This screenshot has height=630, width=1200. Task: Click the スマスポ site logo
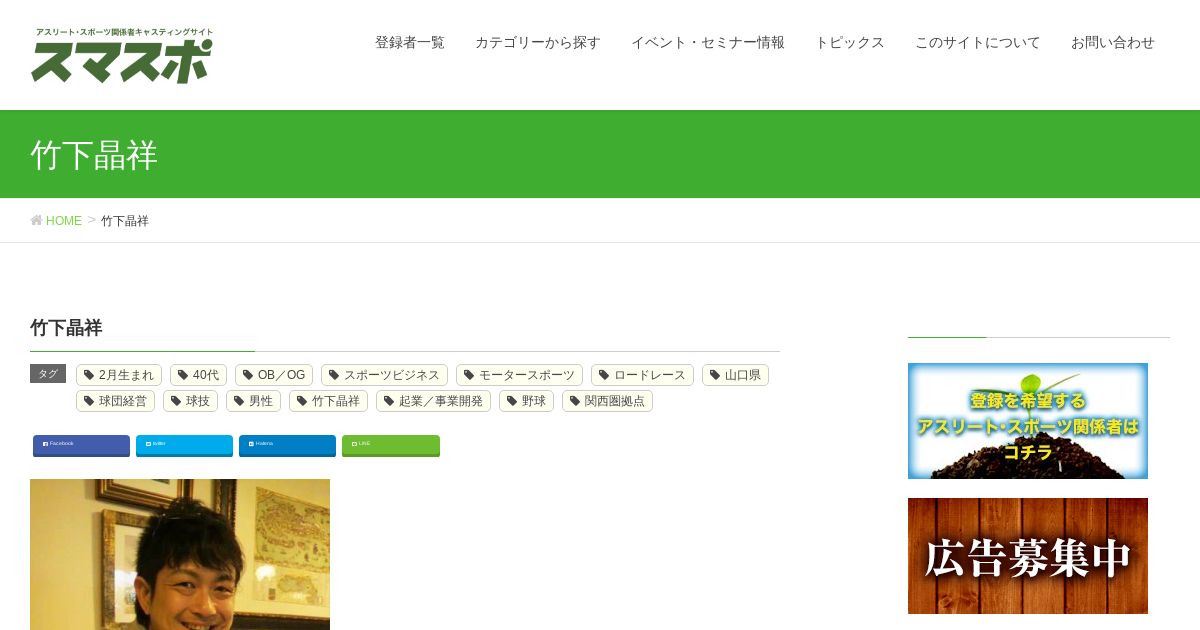(x=122, y=56)
